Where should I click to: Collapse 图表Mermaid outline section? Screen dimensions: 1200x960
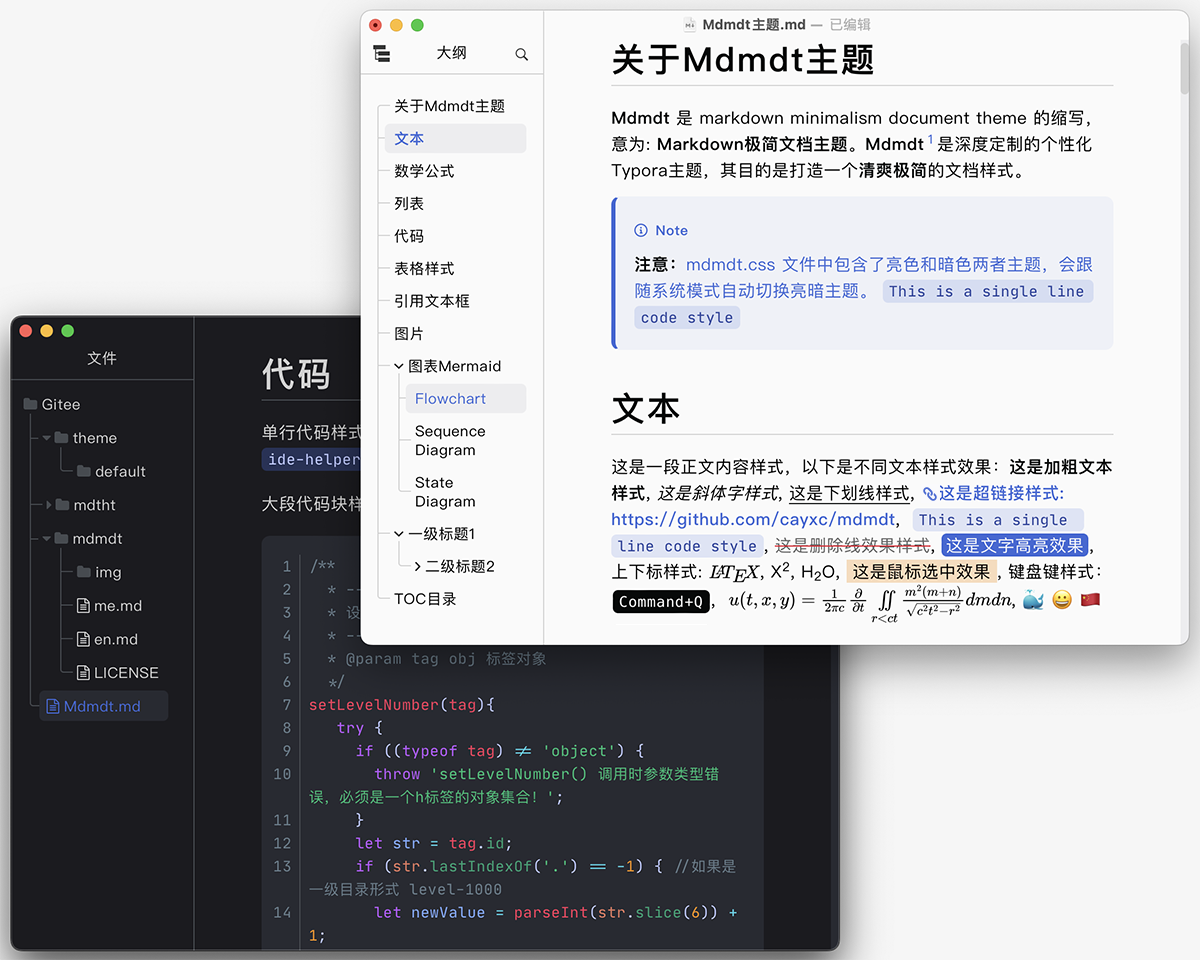(x=399, y=367)
